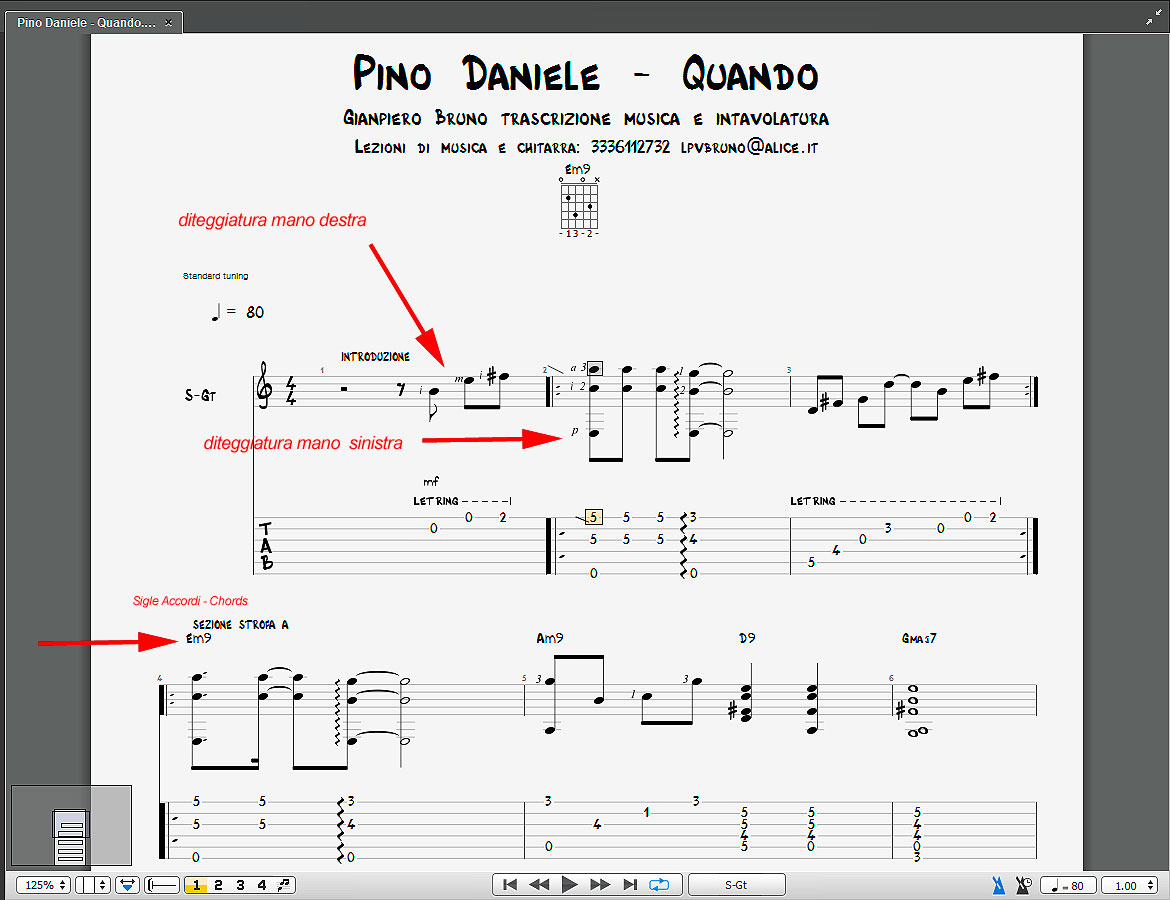Fast forward to the next bar
This screenshot has height=900, width=1170.
[x=600, y=884]
